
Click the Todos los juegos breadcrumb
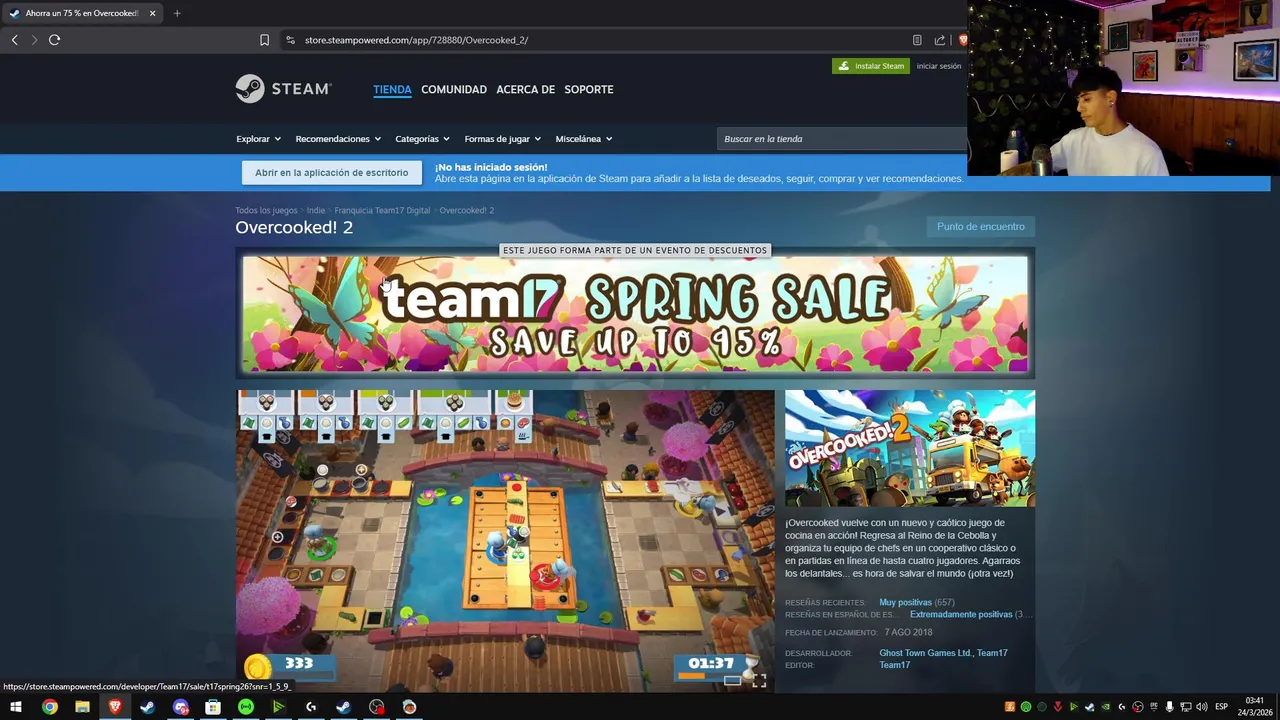pyautogui.click(x=266, y=210)
